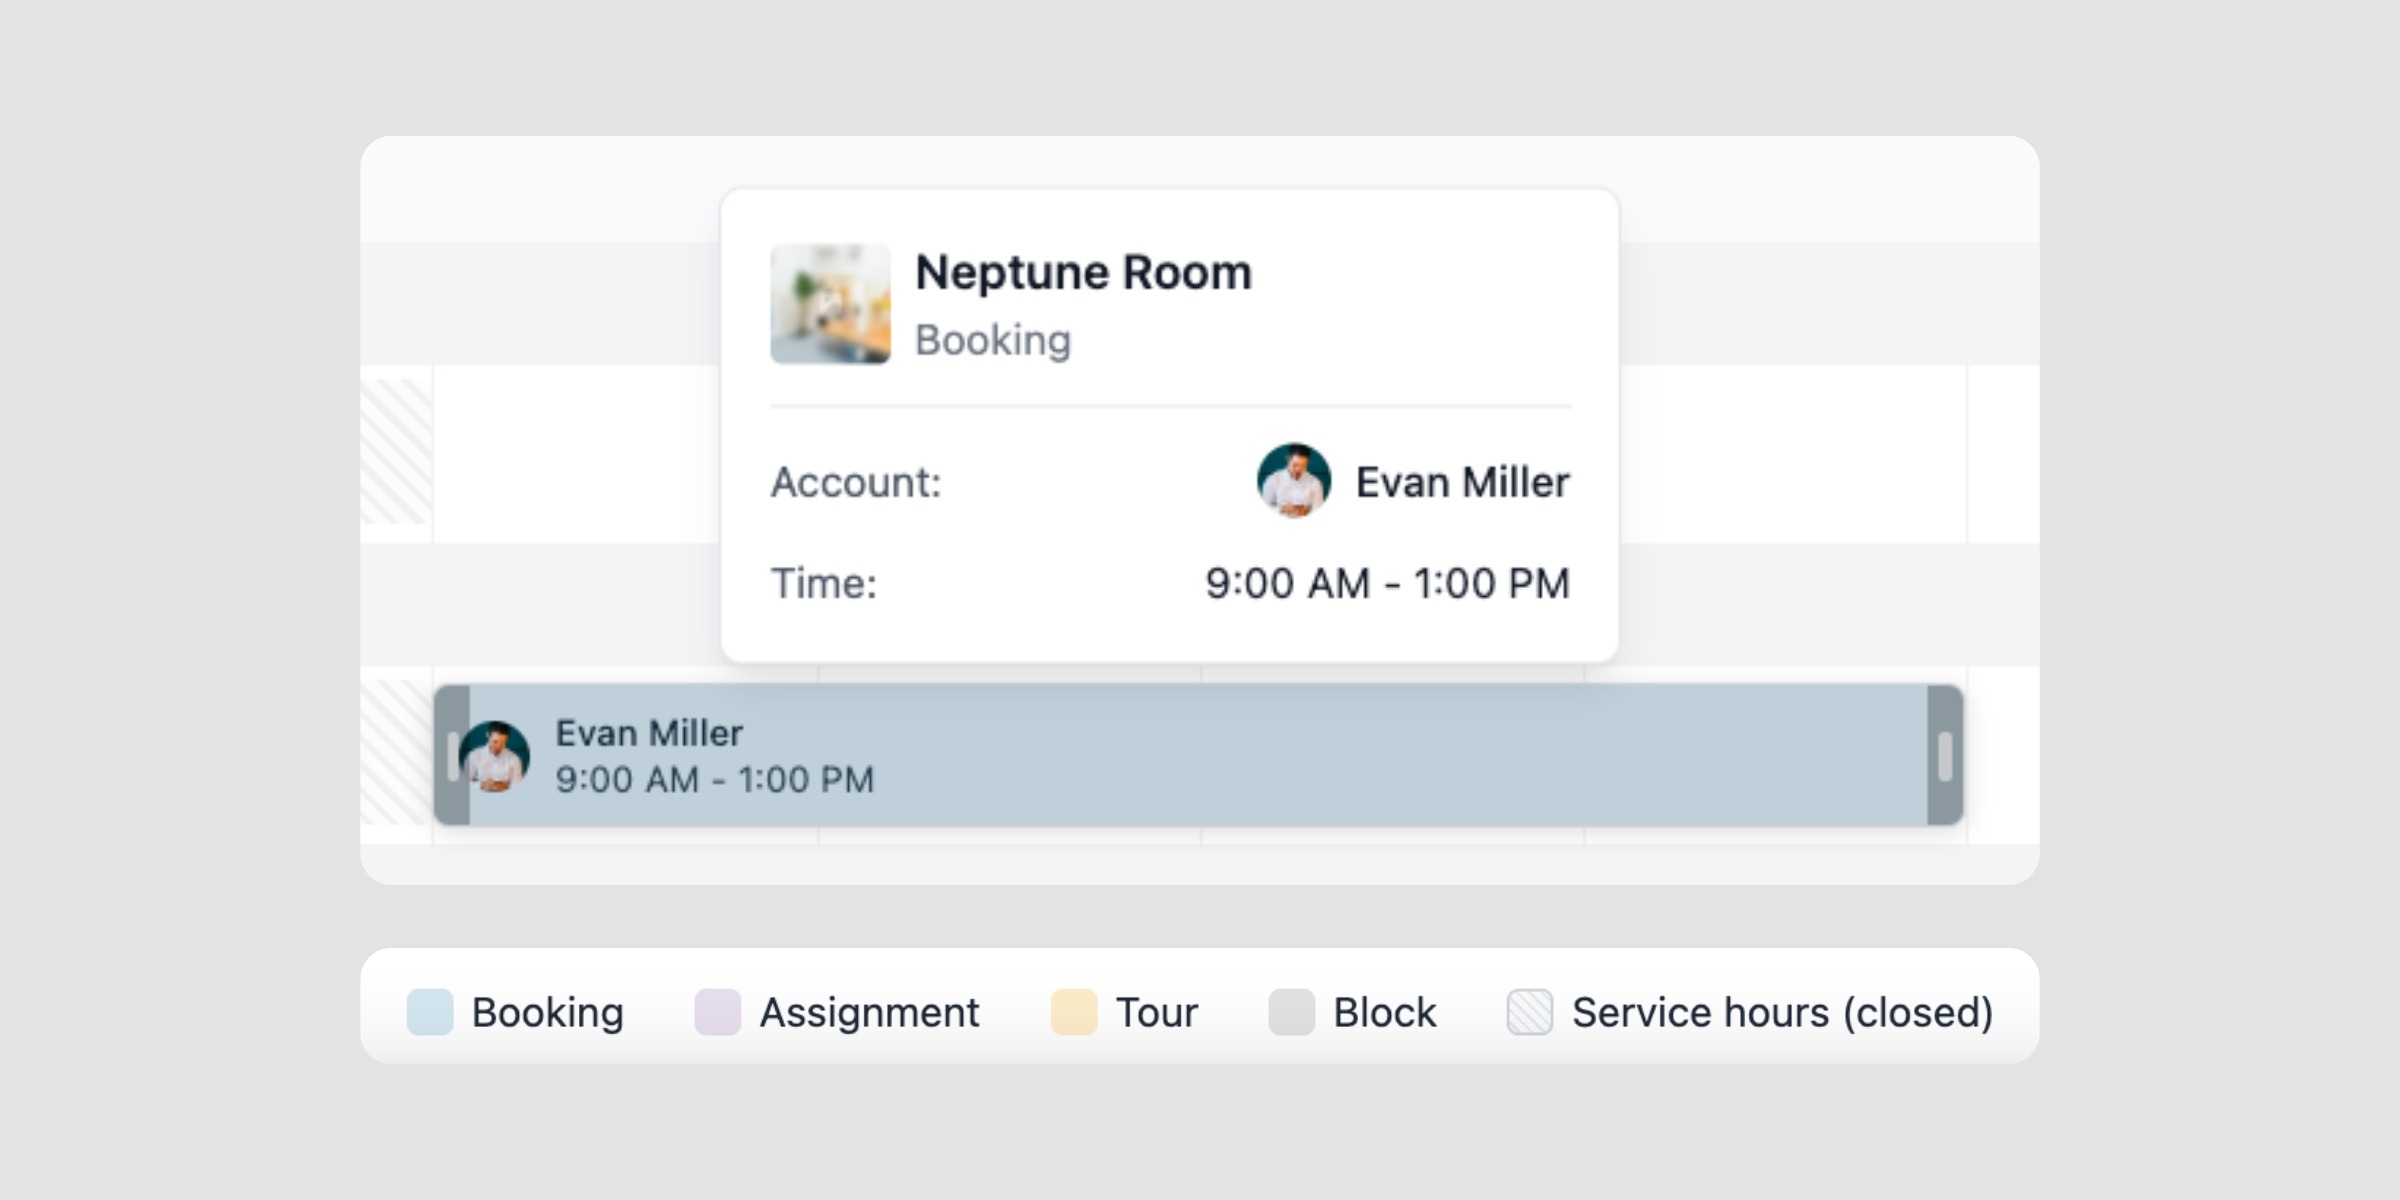Click the 9:00 AM - 1:00 PM time in the popup
2400x1200 pixels.
[1387, 583]
